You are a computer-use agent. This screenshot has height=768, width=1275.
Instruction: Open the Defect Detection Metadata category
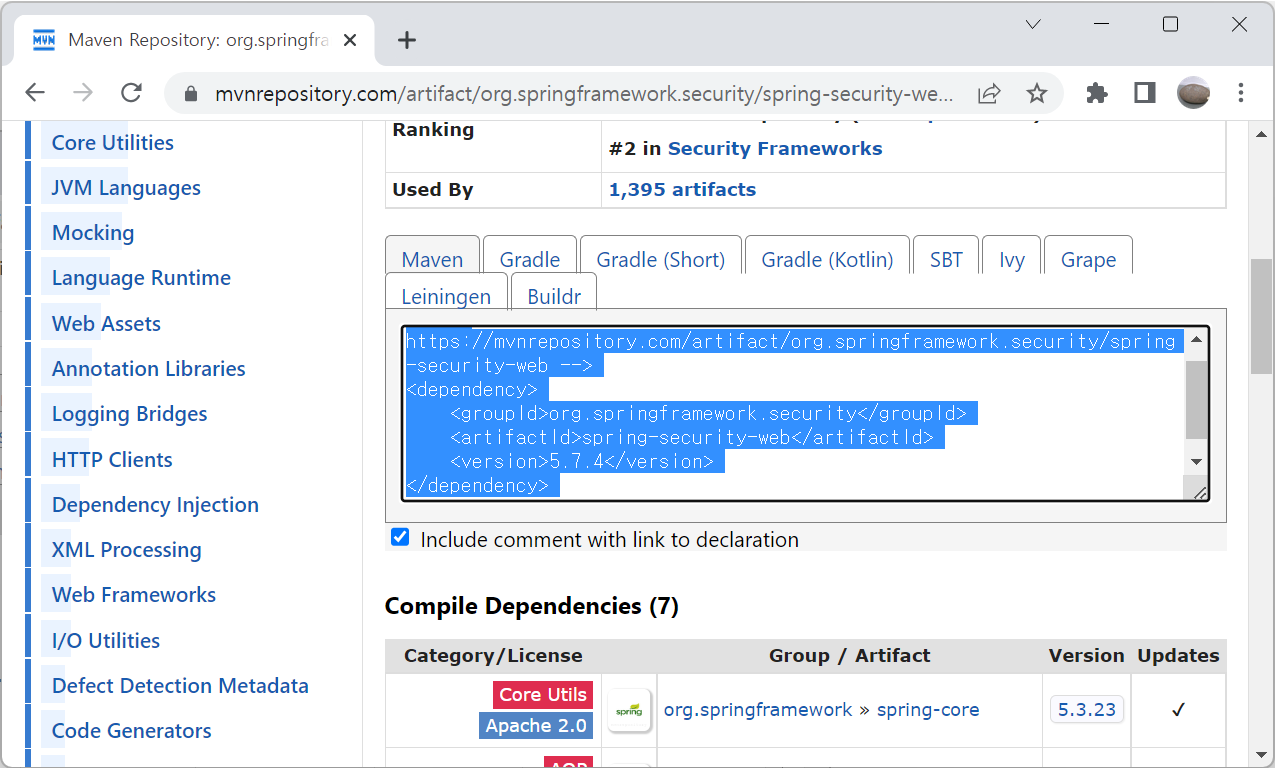(x=180, y=686)
